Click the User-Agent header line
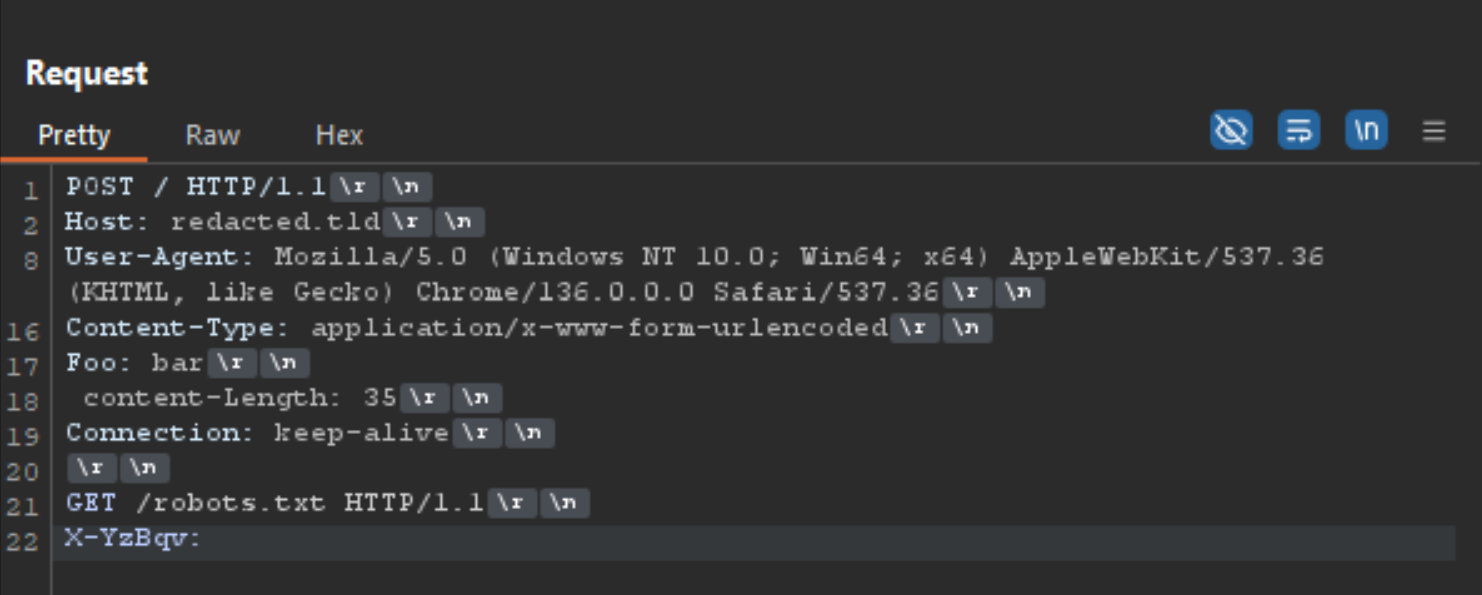 pyautogui.click(x=694, y=274)
